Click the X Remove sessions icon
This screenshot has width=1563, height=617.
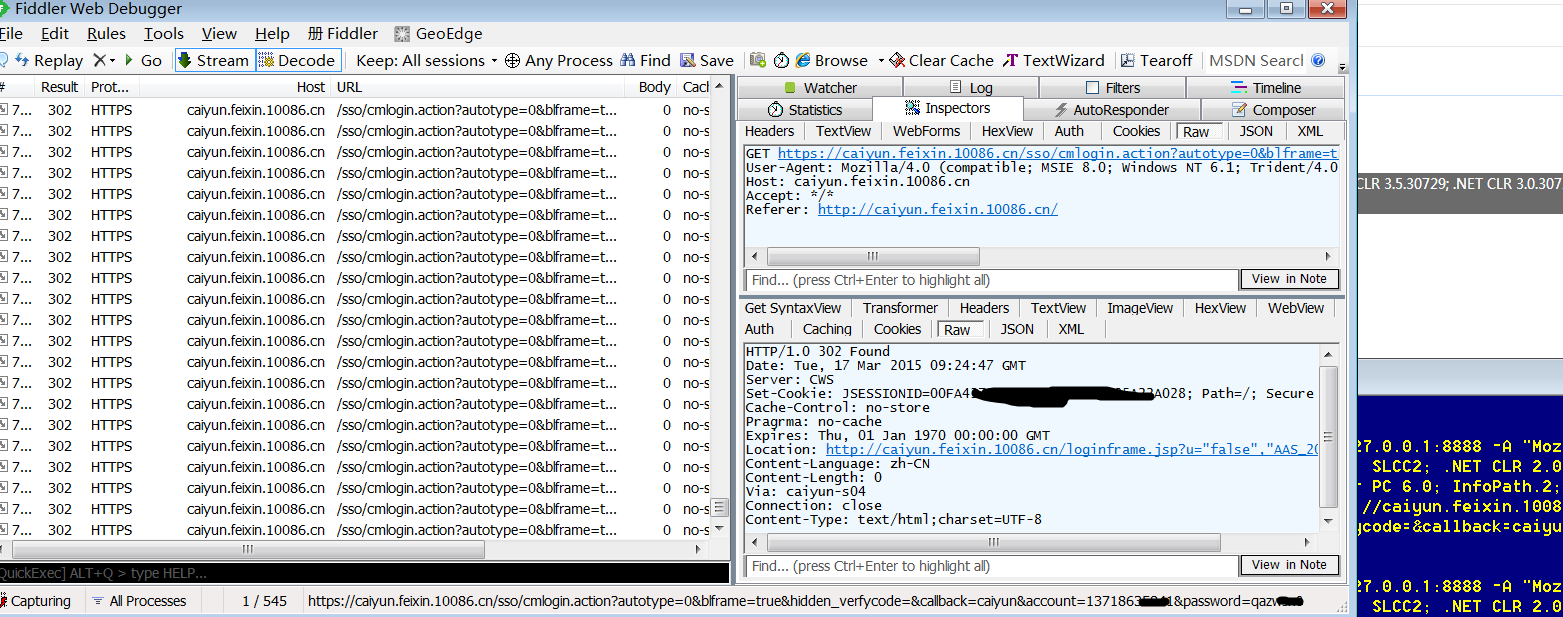99,60
